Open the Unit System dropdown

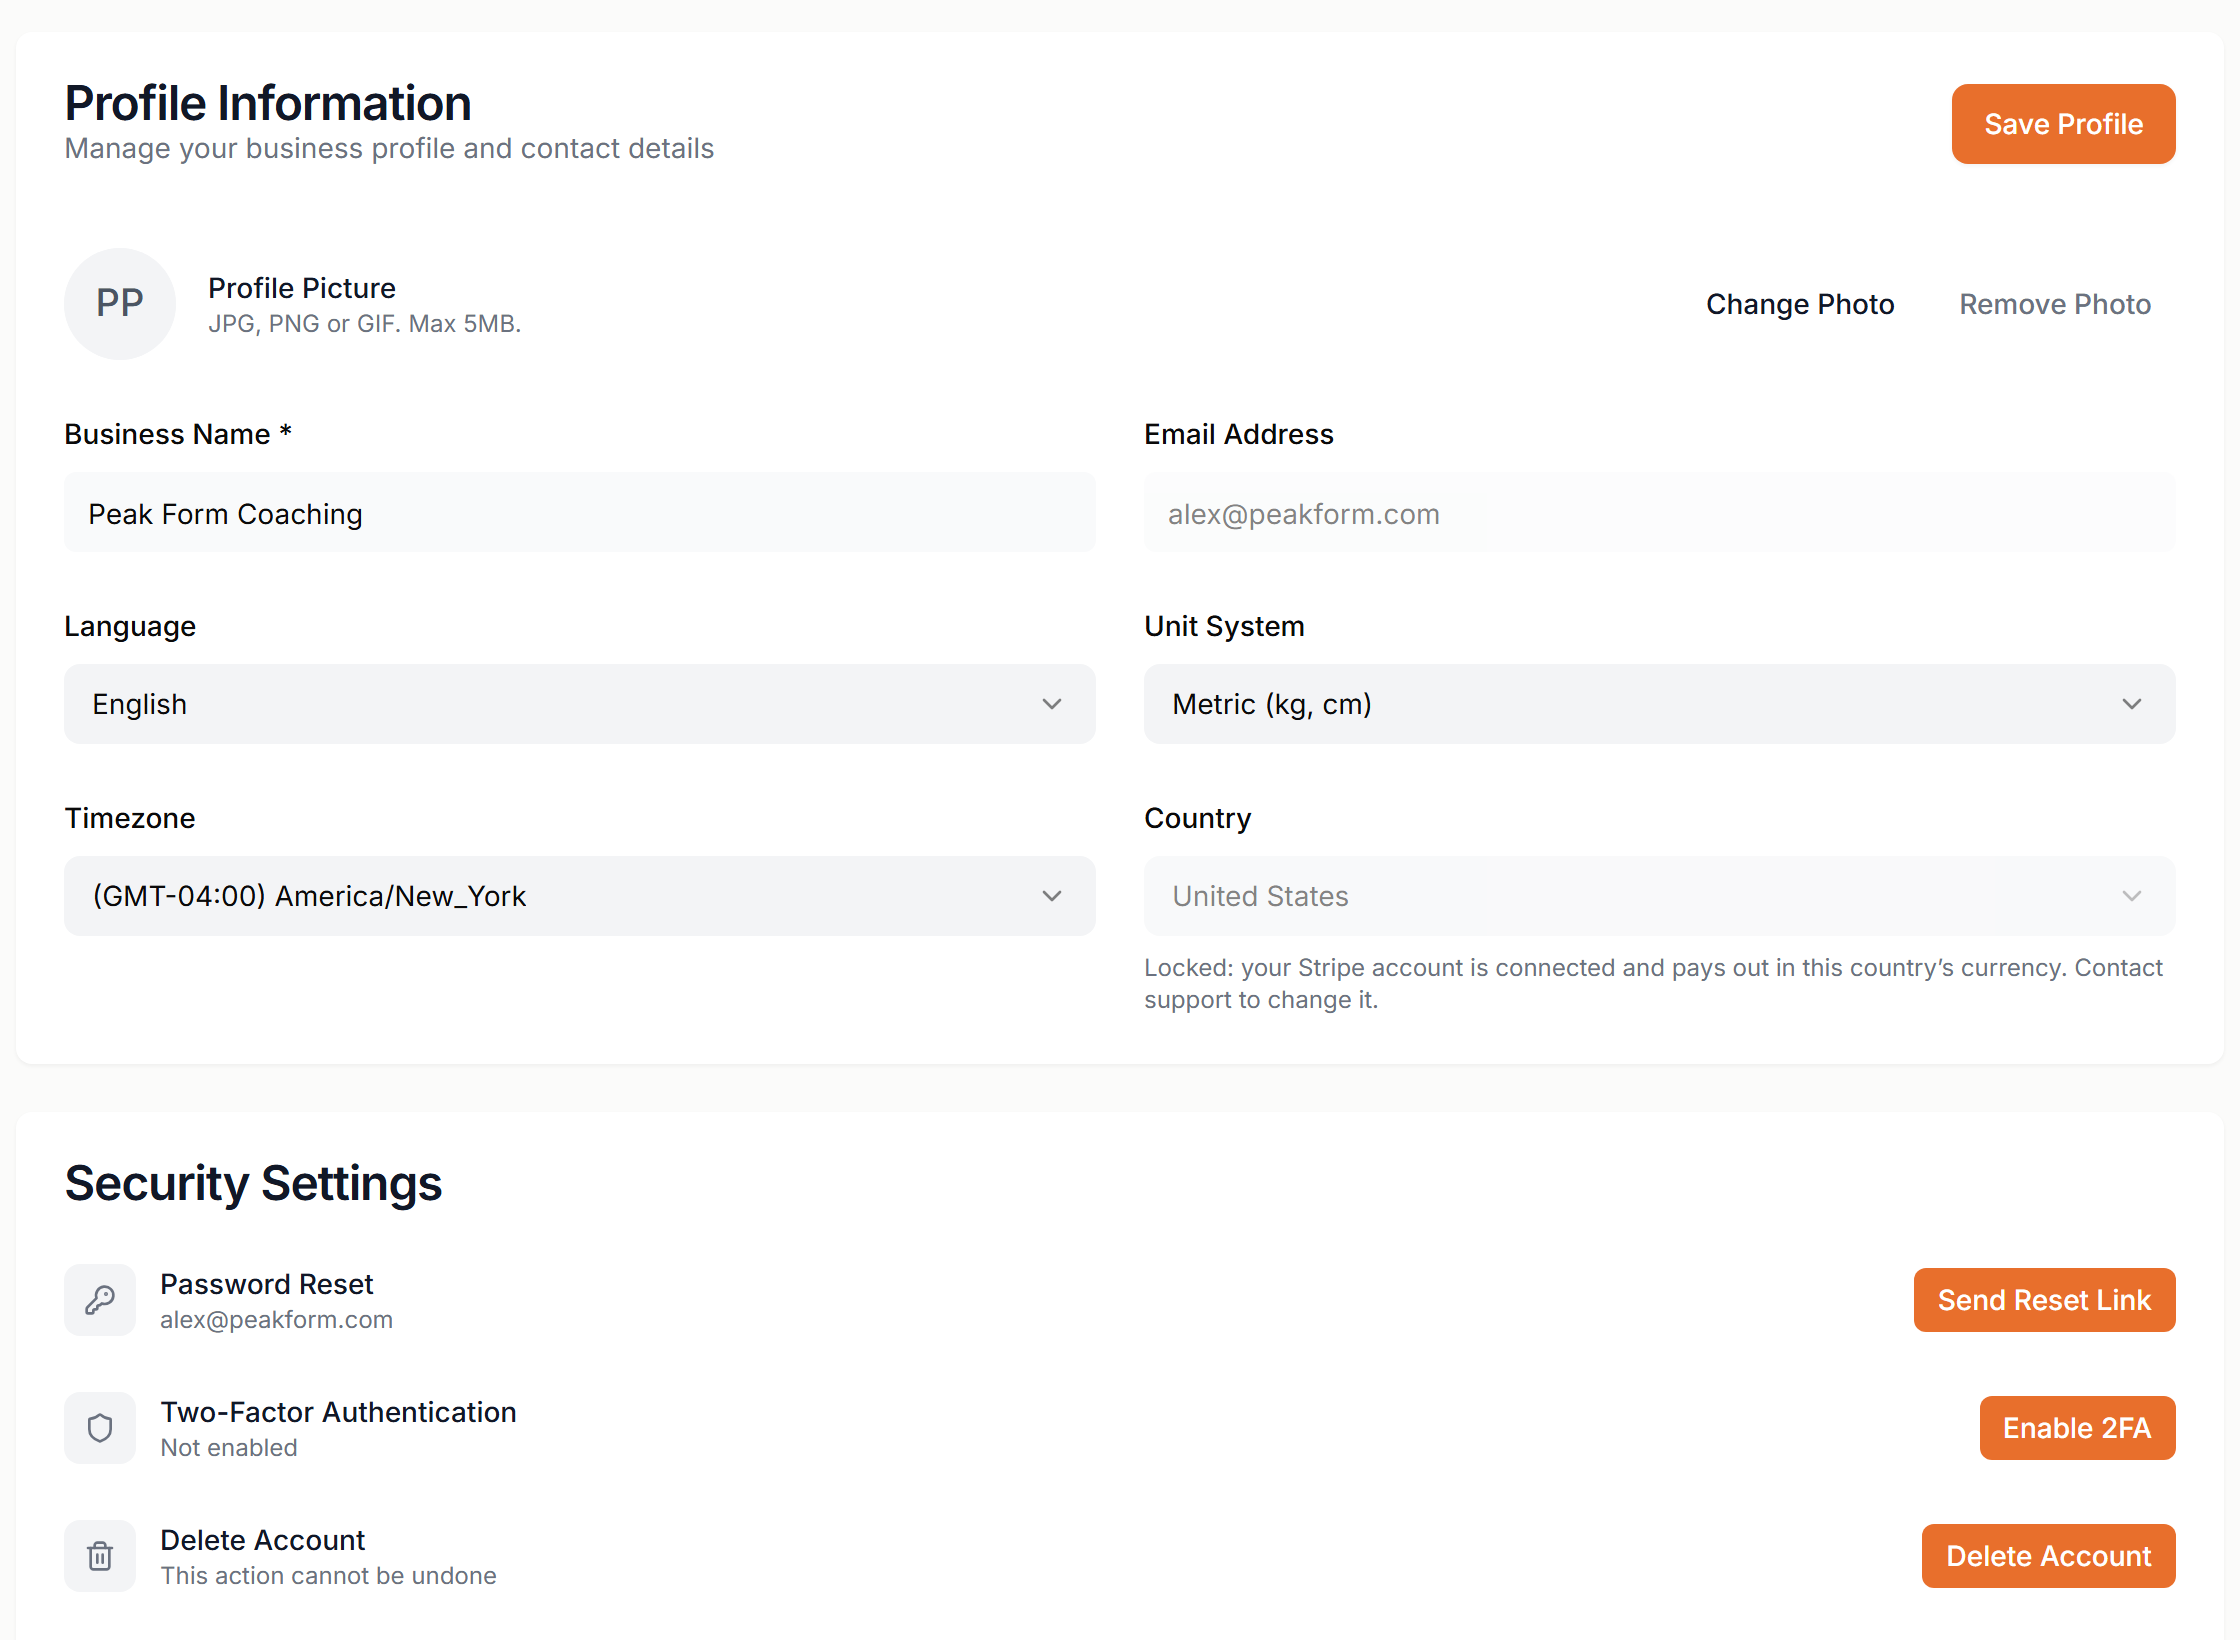[x=1660, y=704]
